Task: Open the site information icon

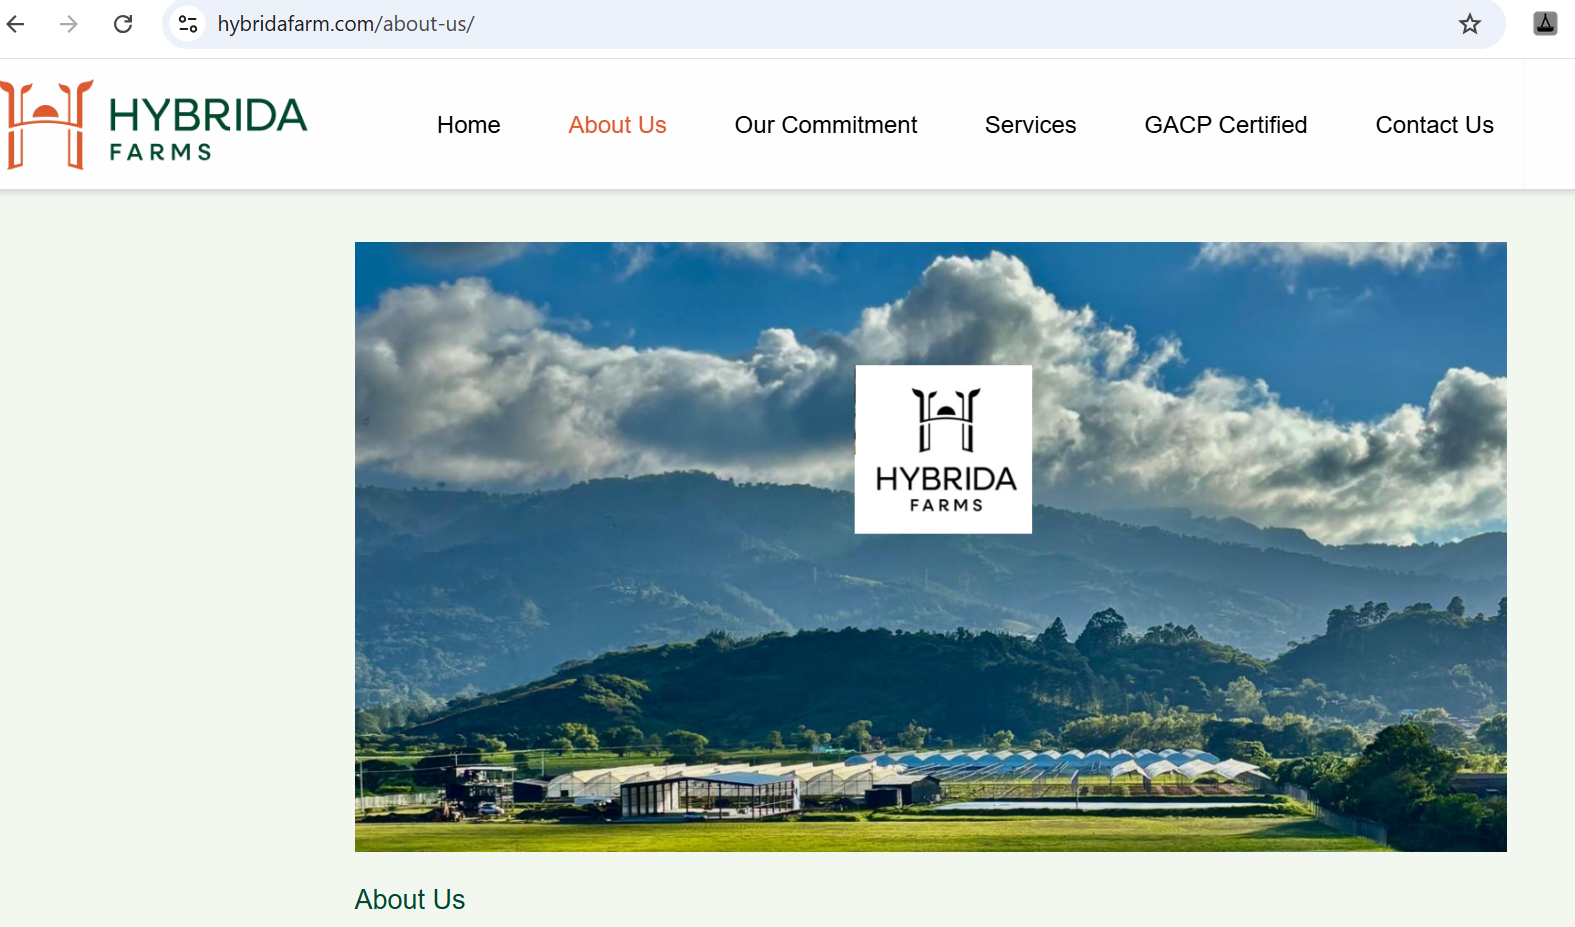Action: [188, 24]
